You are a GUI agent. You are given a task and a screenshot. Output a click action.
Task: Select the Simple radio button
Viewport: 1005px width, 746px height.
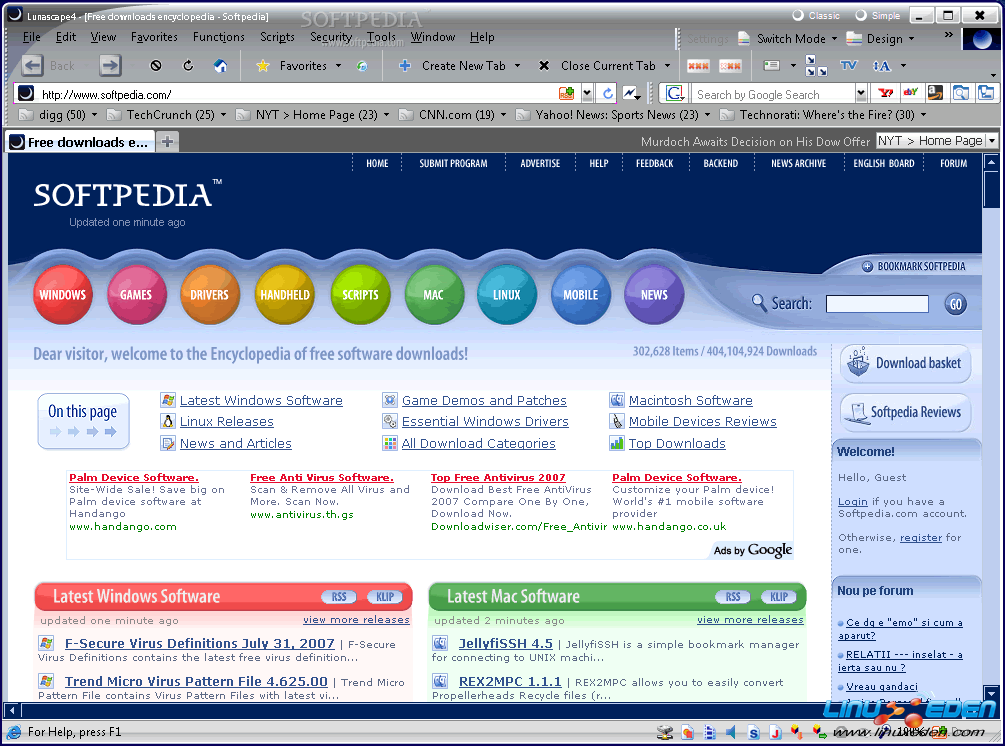(860, 15)
